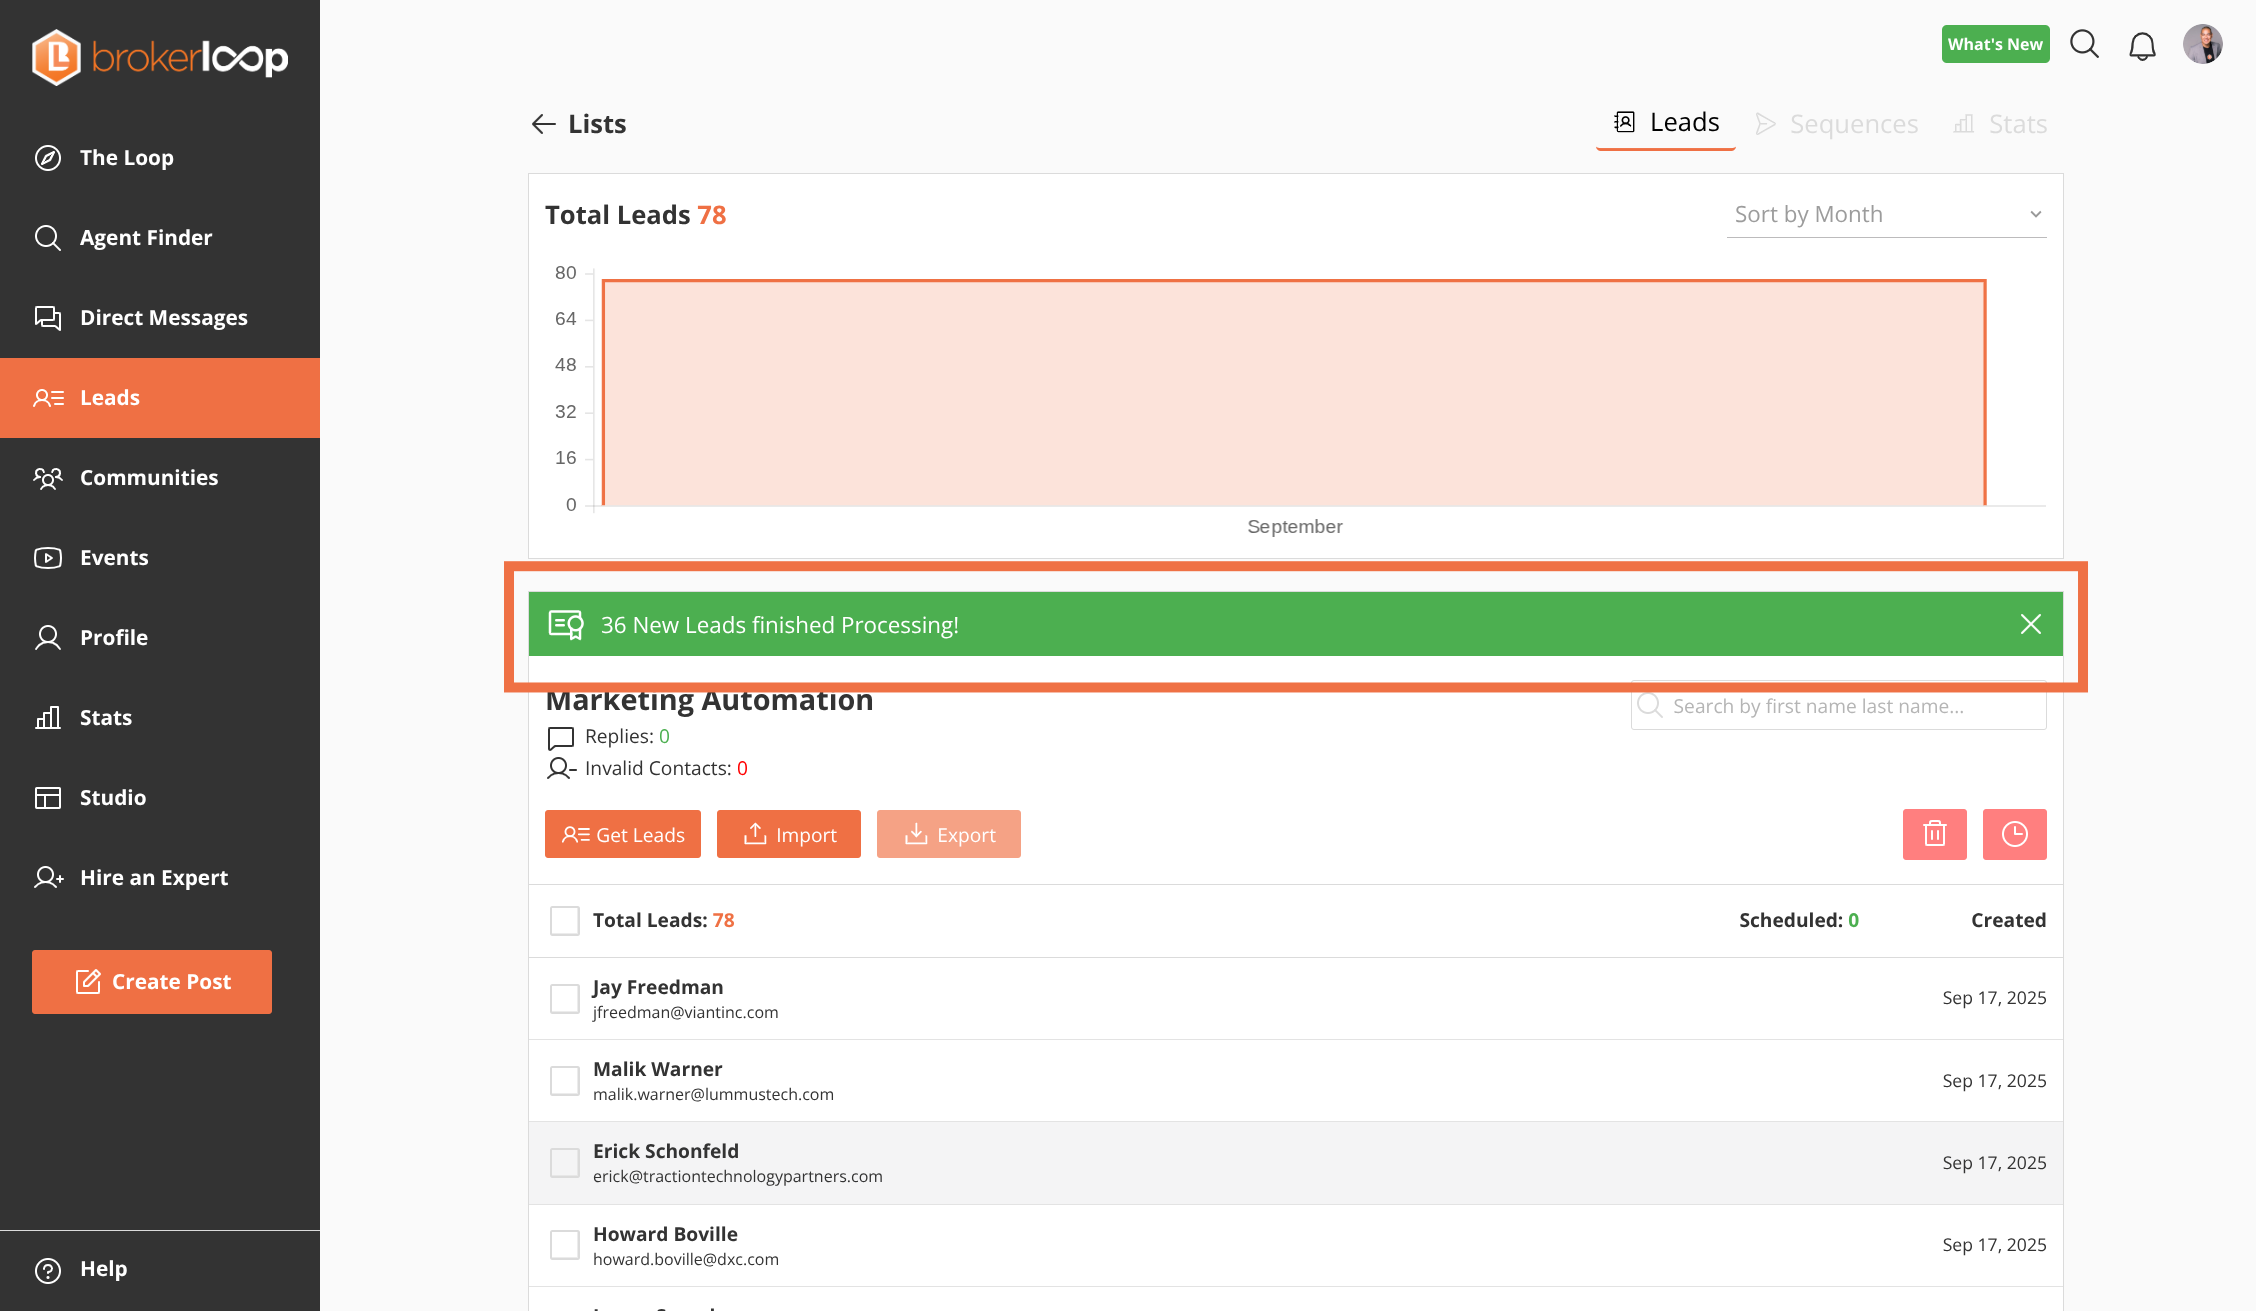The image size is (2256, 1311).
Task: Click the Get Leads button
Action: coord(623,834)
